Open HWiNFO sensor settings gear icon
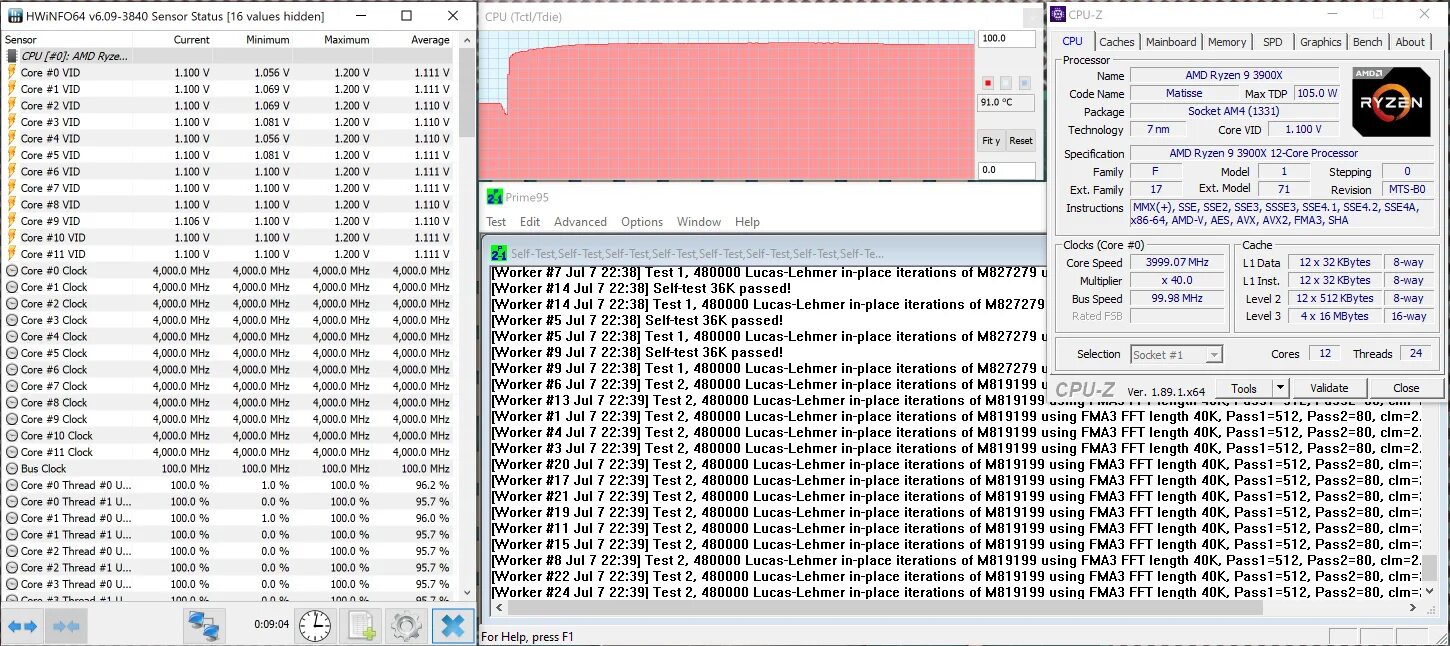The height and width of the screenshot is (646, 1450). [406, 627]
